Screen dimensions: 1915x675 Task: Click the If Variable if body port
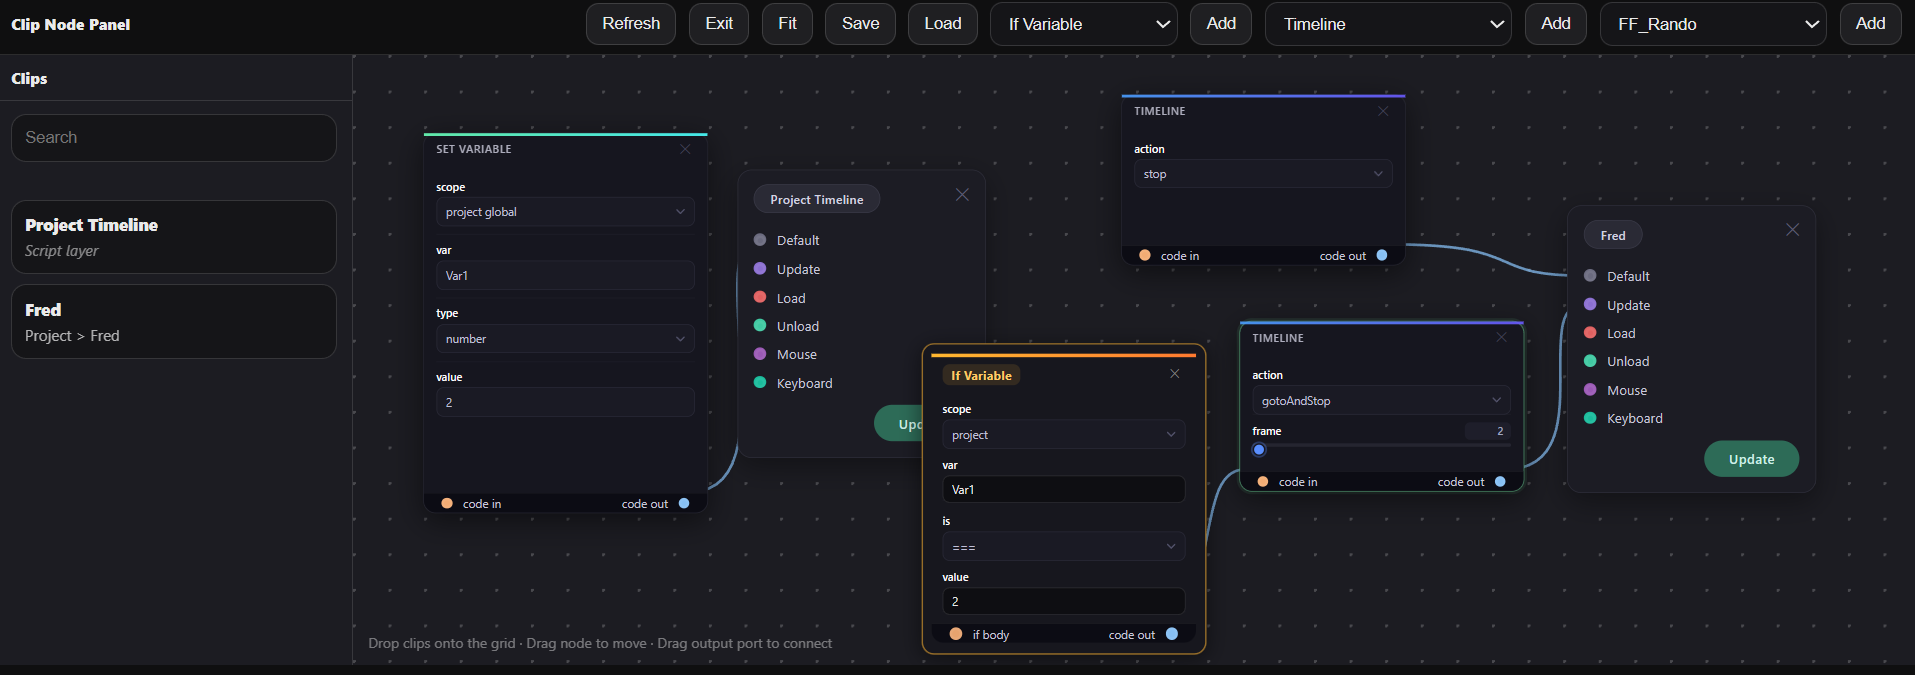[x=956, y=634]
